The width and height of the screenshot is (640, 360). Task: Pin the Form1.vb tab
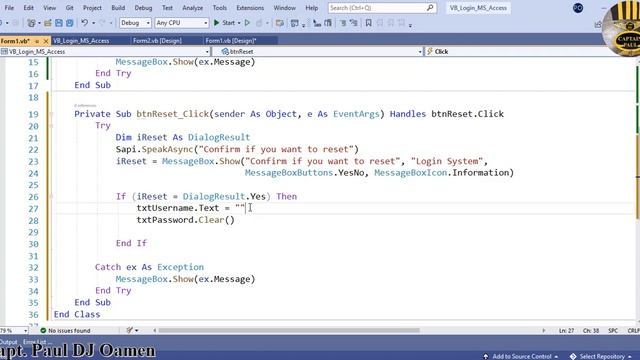[37, 41]
